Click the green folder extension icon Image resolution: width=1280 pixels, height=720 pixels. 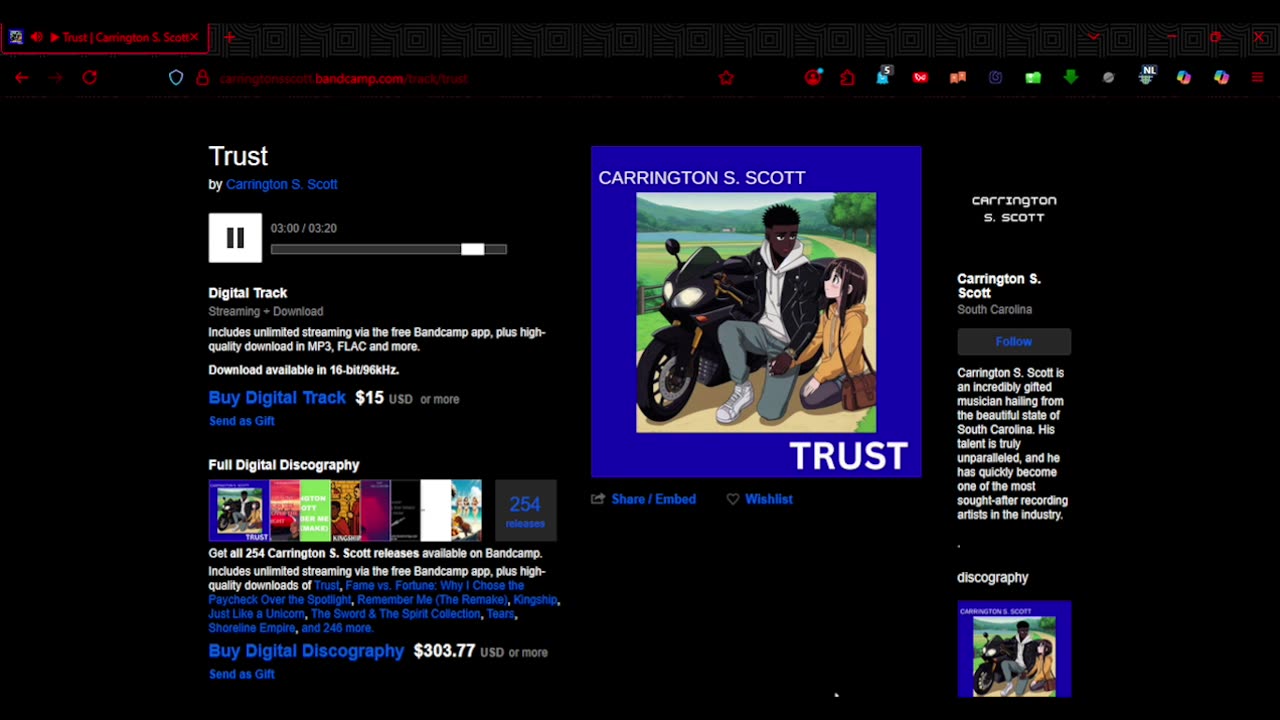(1033, 78)
